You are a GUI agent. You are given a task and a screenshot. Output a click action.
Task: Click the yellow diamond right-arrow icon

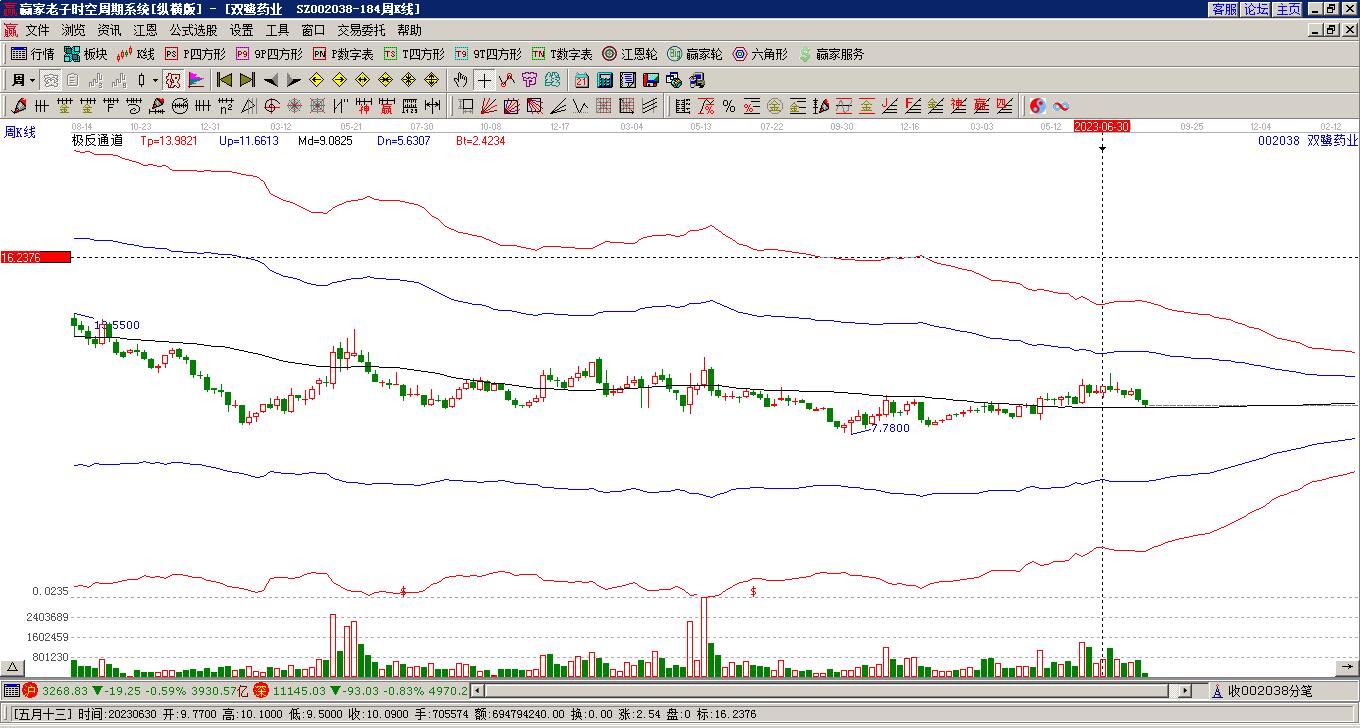(x=340, y=80)
